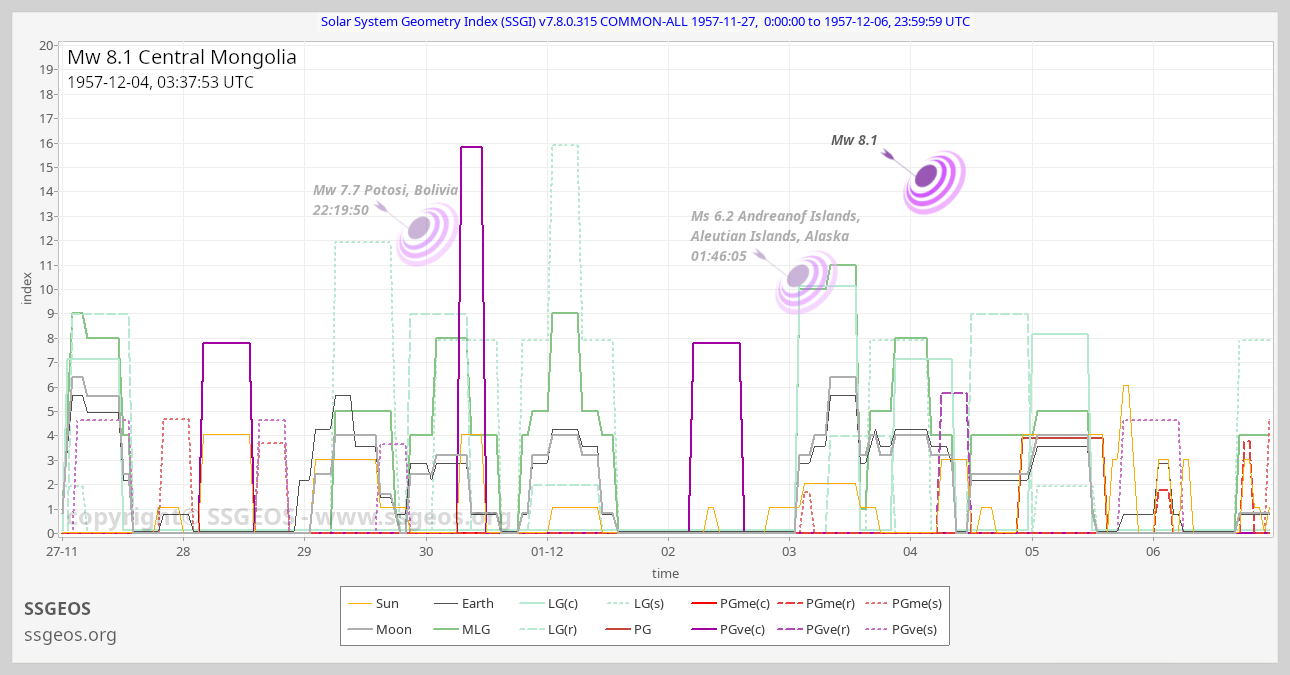The height and width of the screenshot is (675, 1290).
Task: Click the 'Ms 6.2 Andreanof Islands,' annotation
Action: [x=775, y=216]
